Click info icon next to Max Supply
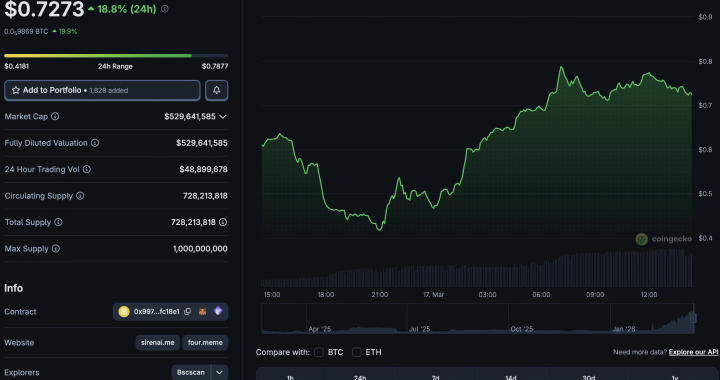Image resolution: width=720 pixels, height=380 pixels. (56, 249)
